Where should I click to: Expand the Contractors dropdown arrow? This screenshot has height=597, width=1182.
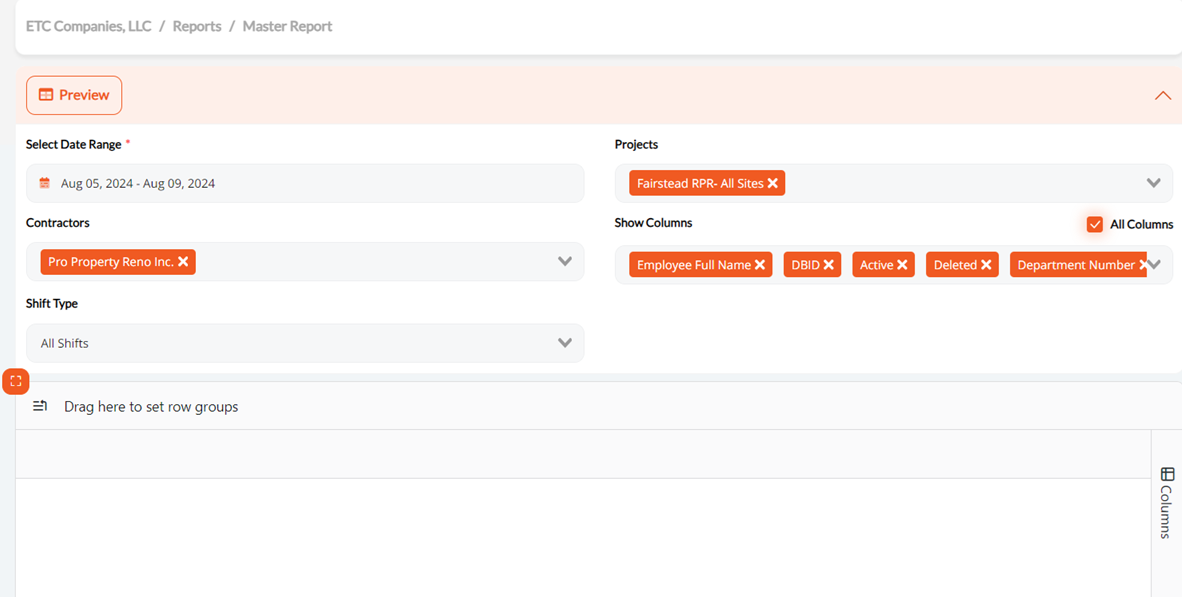(565, 262)
